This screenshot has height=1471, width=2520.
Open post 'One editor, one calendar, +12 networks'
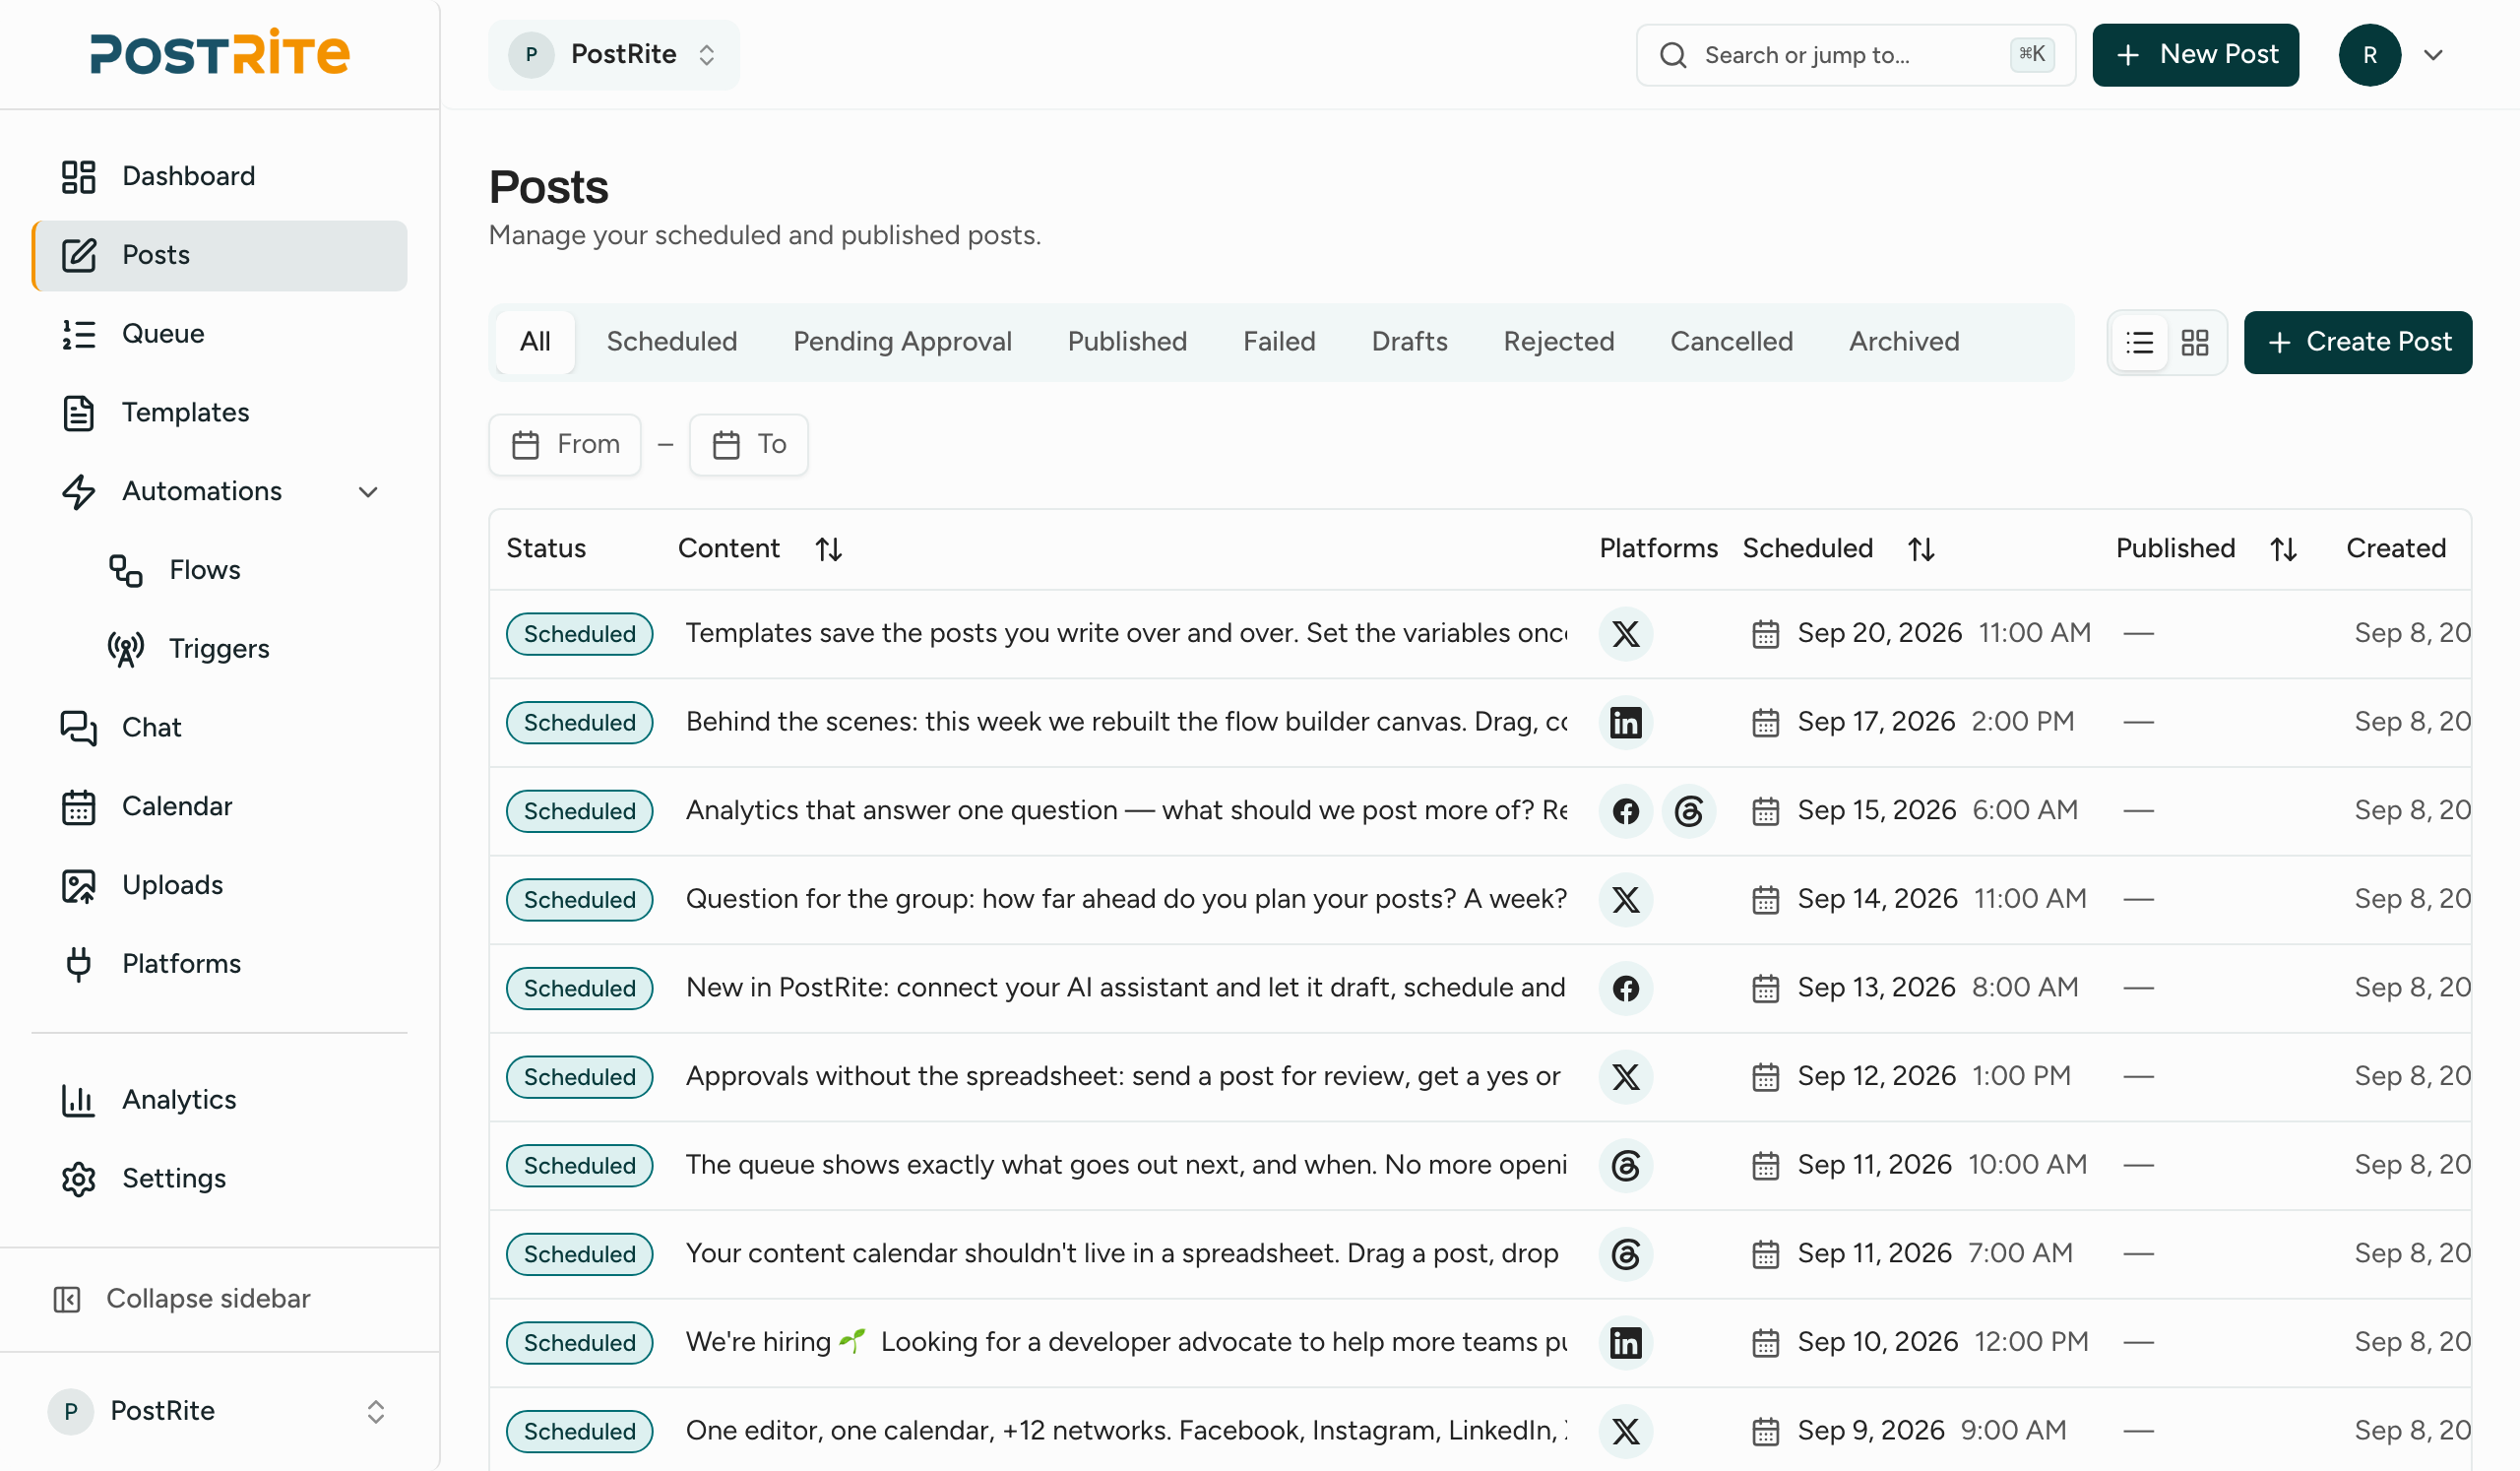(x=1126, y=1431)
